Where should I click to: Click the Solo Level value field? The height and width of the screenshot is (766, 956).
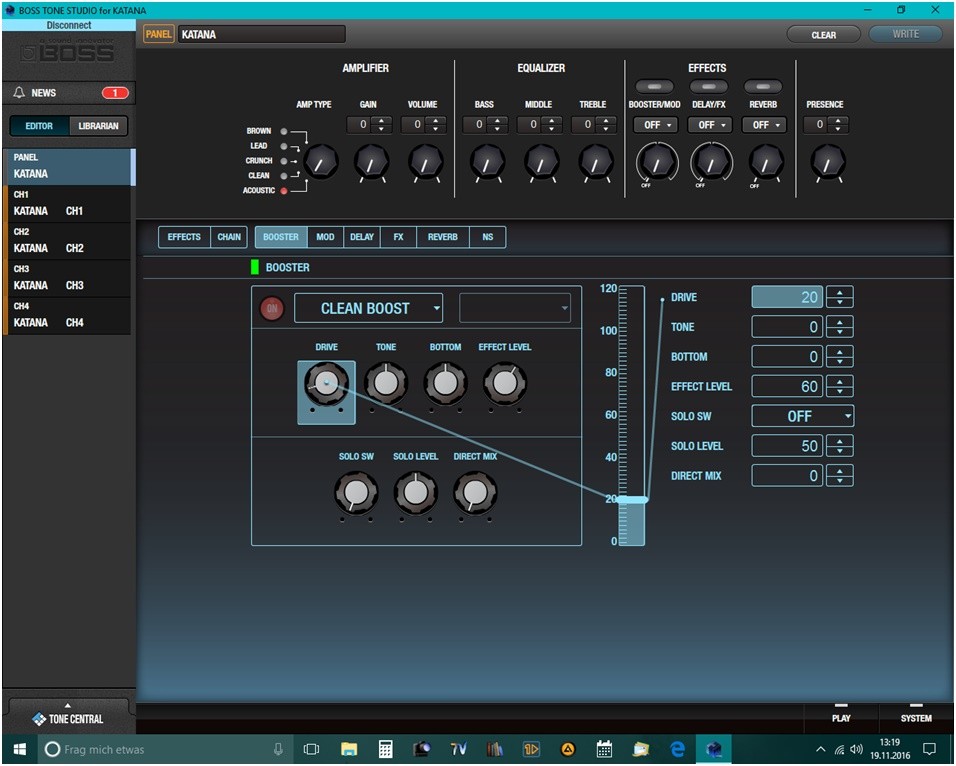[787, 446]
